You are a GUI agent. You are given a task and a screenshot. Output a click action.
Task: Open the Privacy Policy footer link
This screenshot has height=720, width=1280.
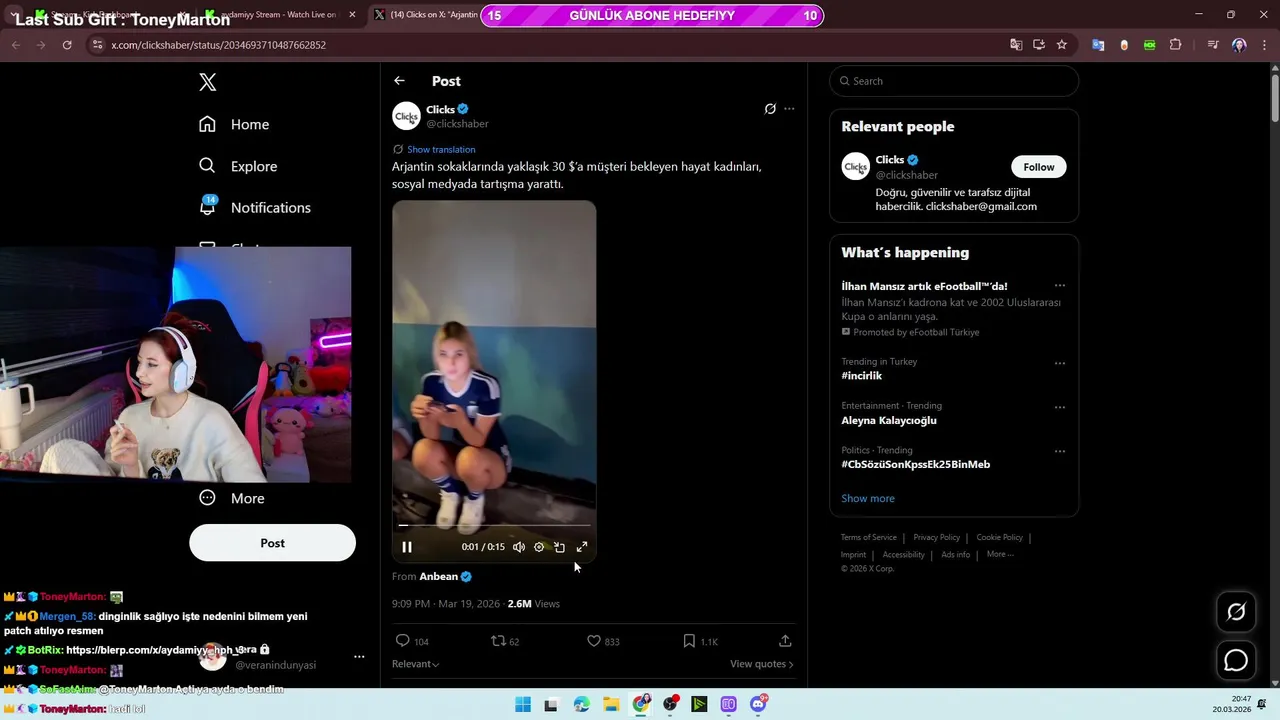click(x=936, y=538)
